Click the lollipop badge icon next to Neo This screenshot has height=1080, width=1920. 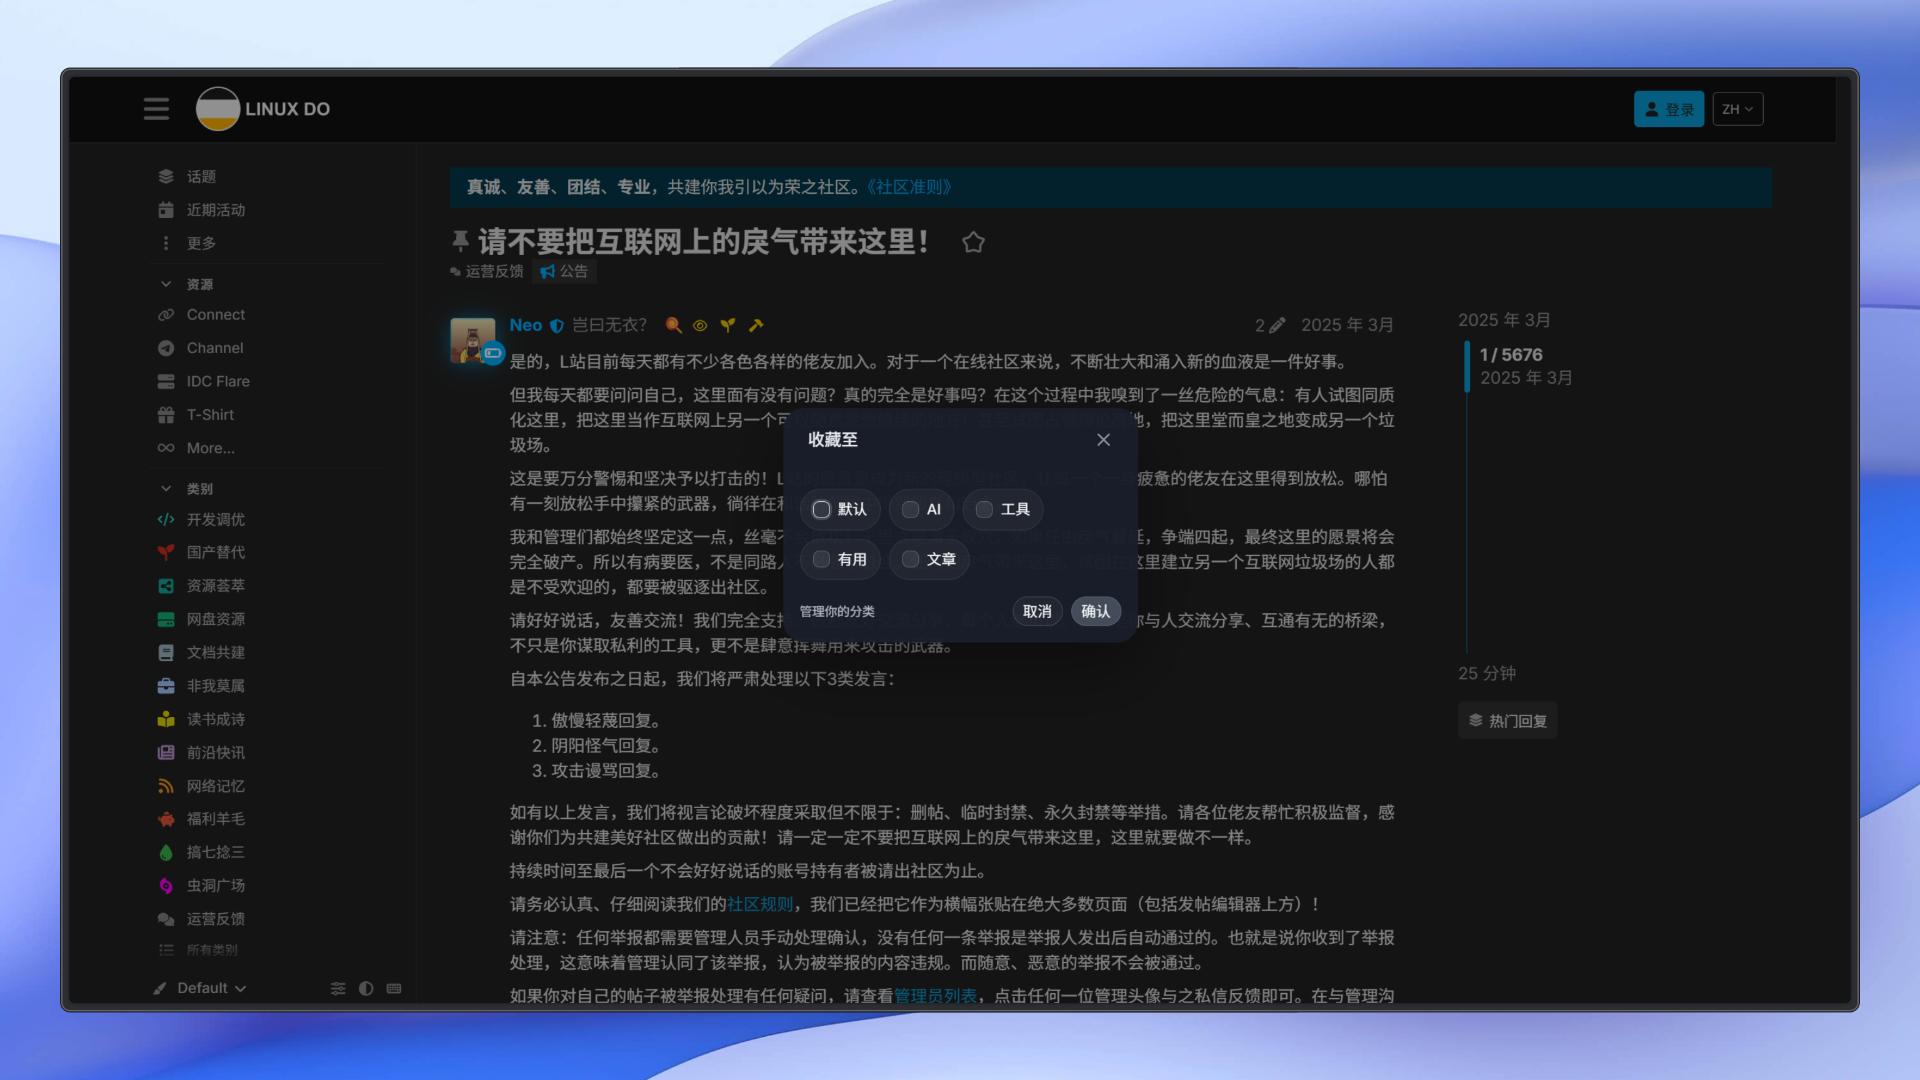(674, 325)
